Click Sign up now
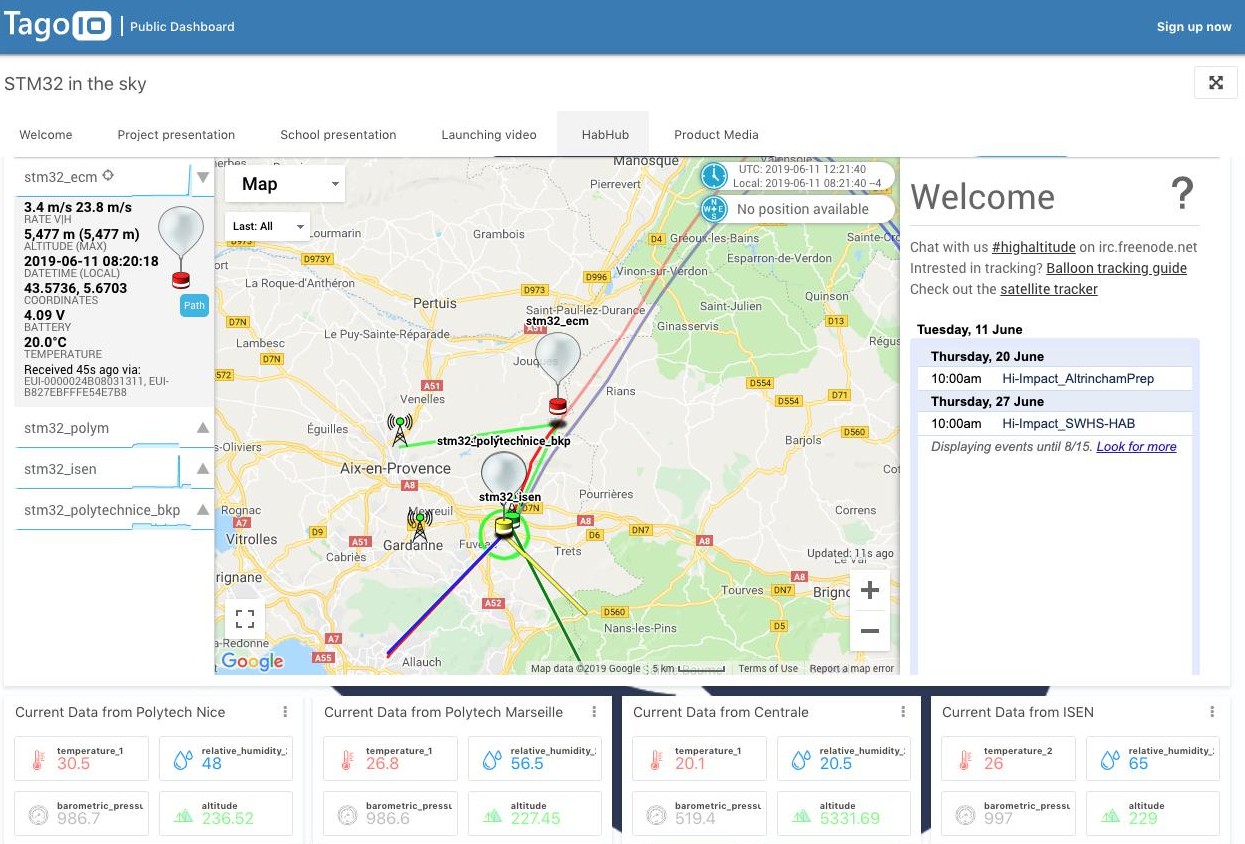The width and height of the screenshot is (1245, 844). (x=1194, y=27)
